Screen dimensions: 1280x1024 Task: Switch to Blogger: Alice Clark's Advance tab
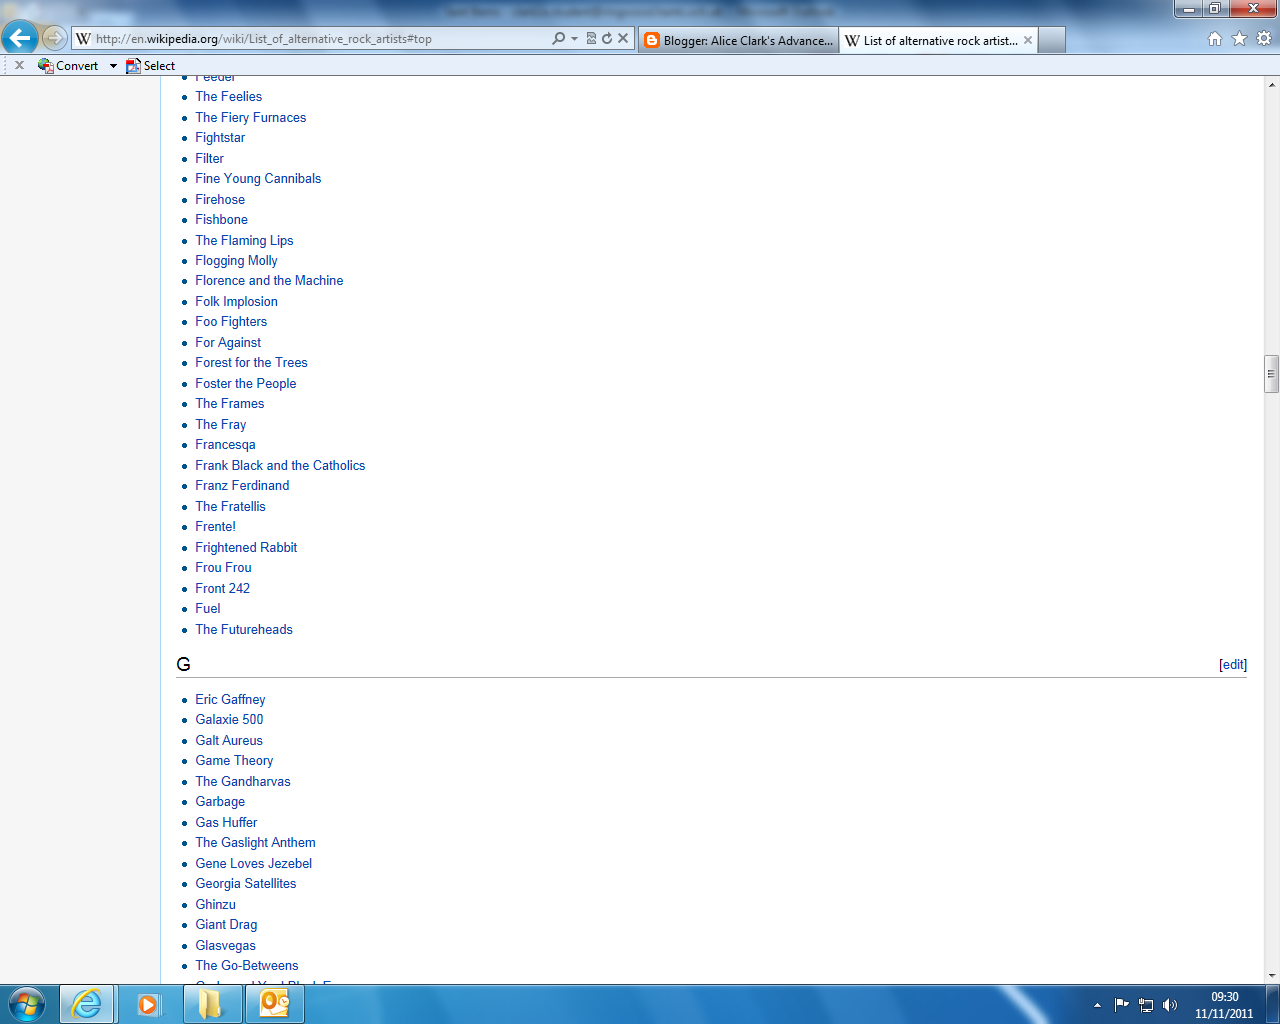[738, 40]
